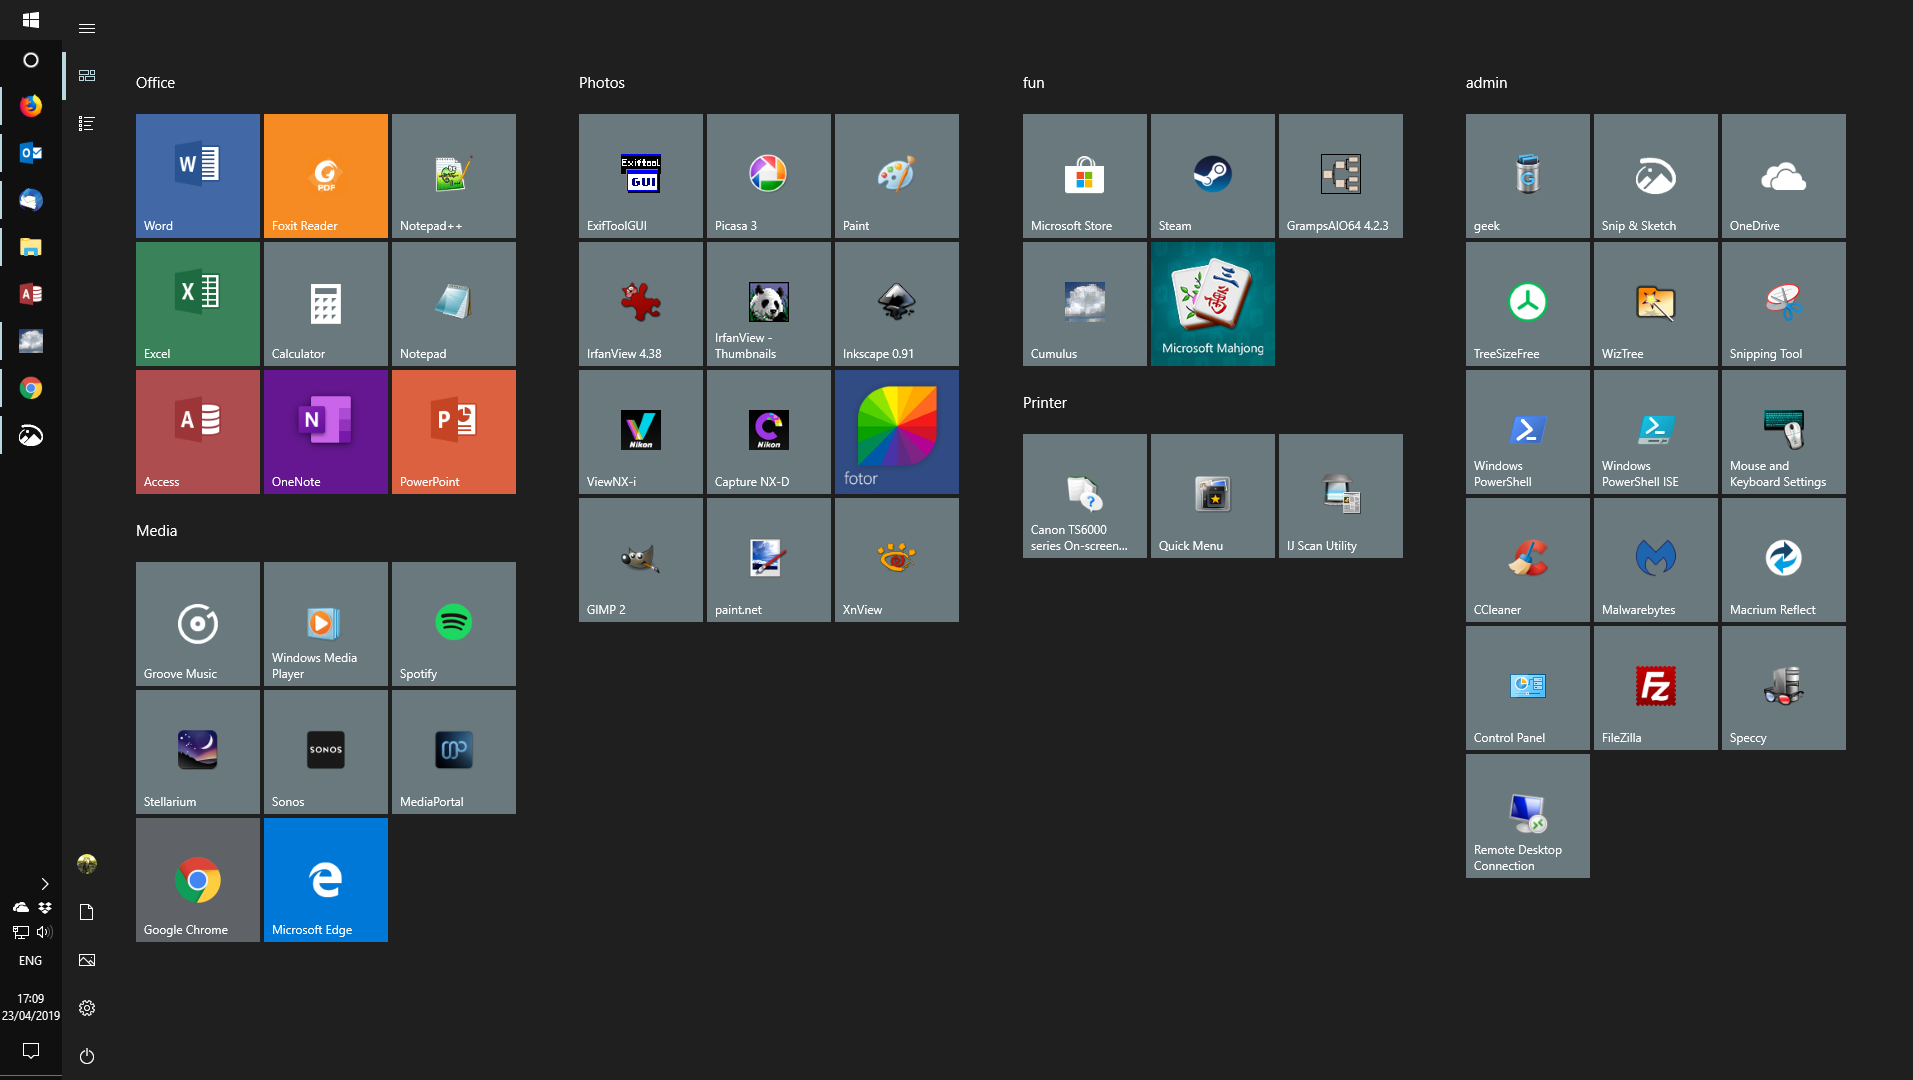
Task: Open Mouse and Keyboard Settings tile
Action: [1784, 432]
